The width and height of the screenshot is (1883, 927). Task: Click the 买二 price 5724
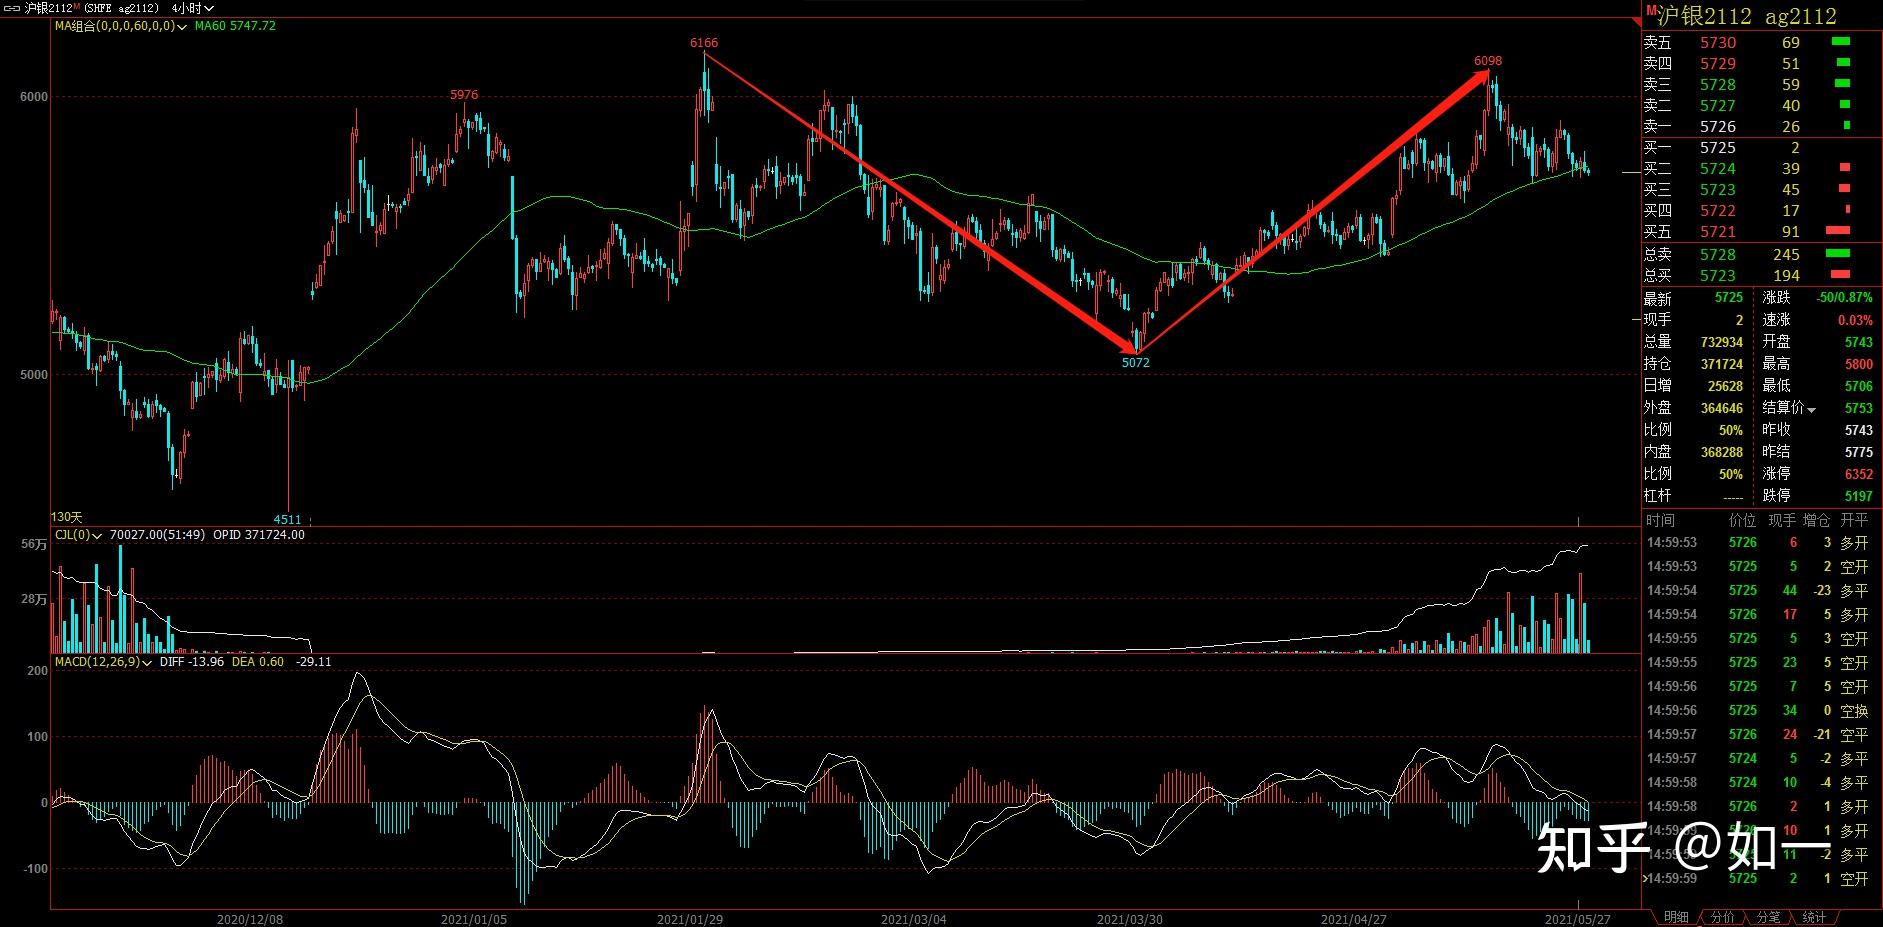coord(1718,169)
